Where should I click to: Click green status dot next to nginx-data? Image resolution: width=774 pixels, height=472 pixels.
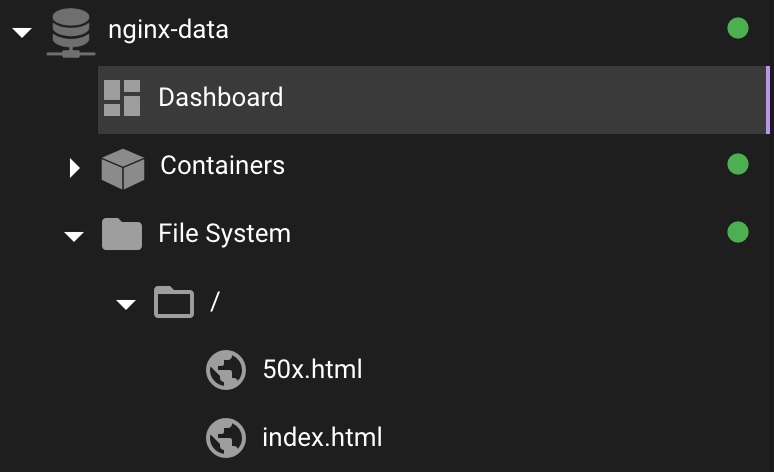(738, 28)
